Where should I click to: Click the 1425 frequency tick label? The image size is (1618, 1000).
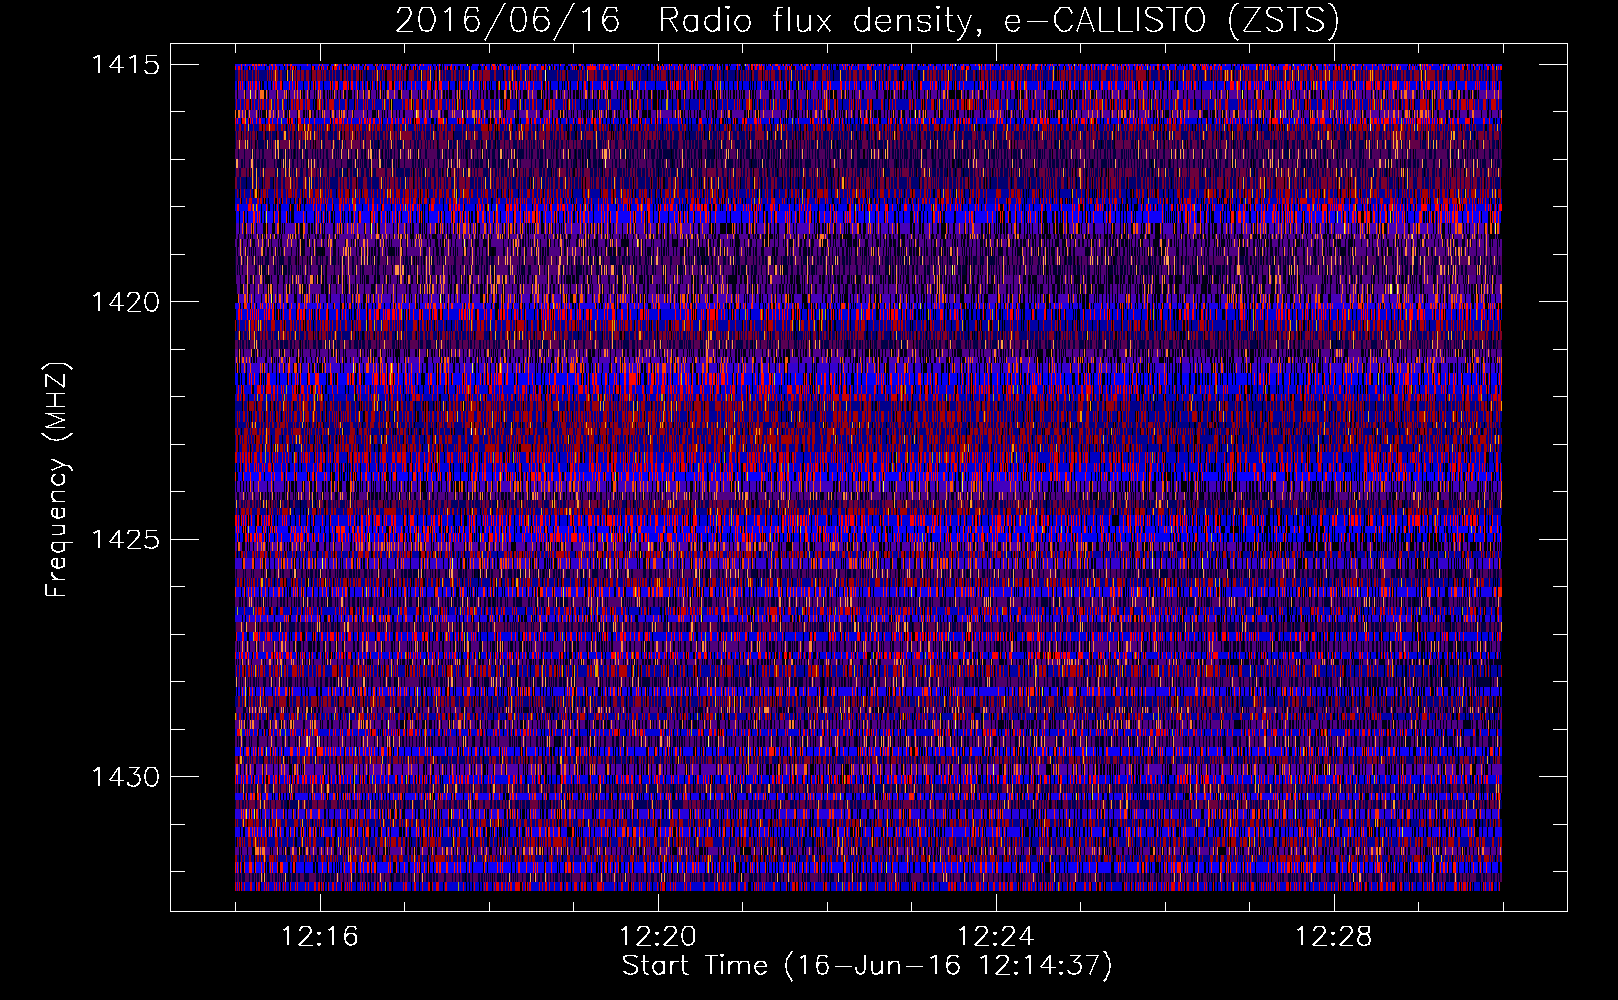coord(125,540)
